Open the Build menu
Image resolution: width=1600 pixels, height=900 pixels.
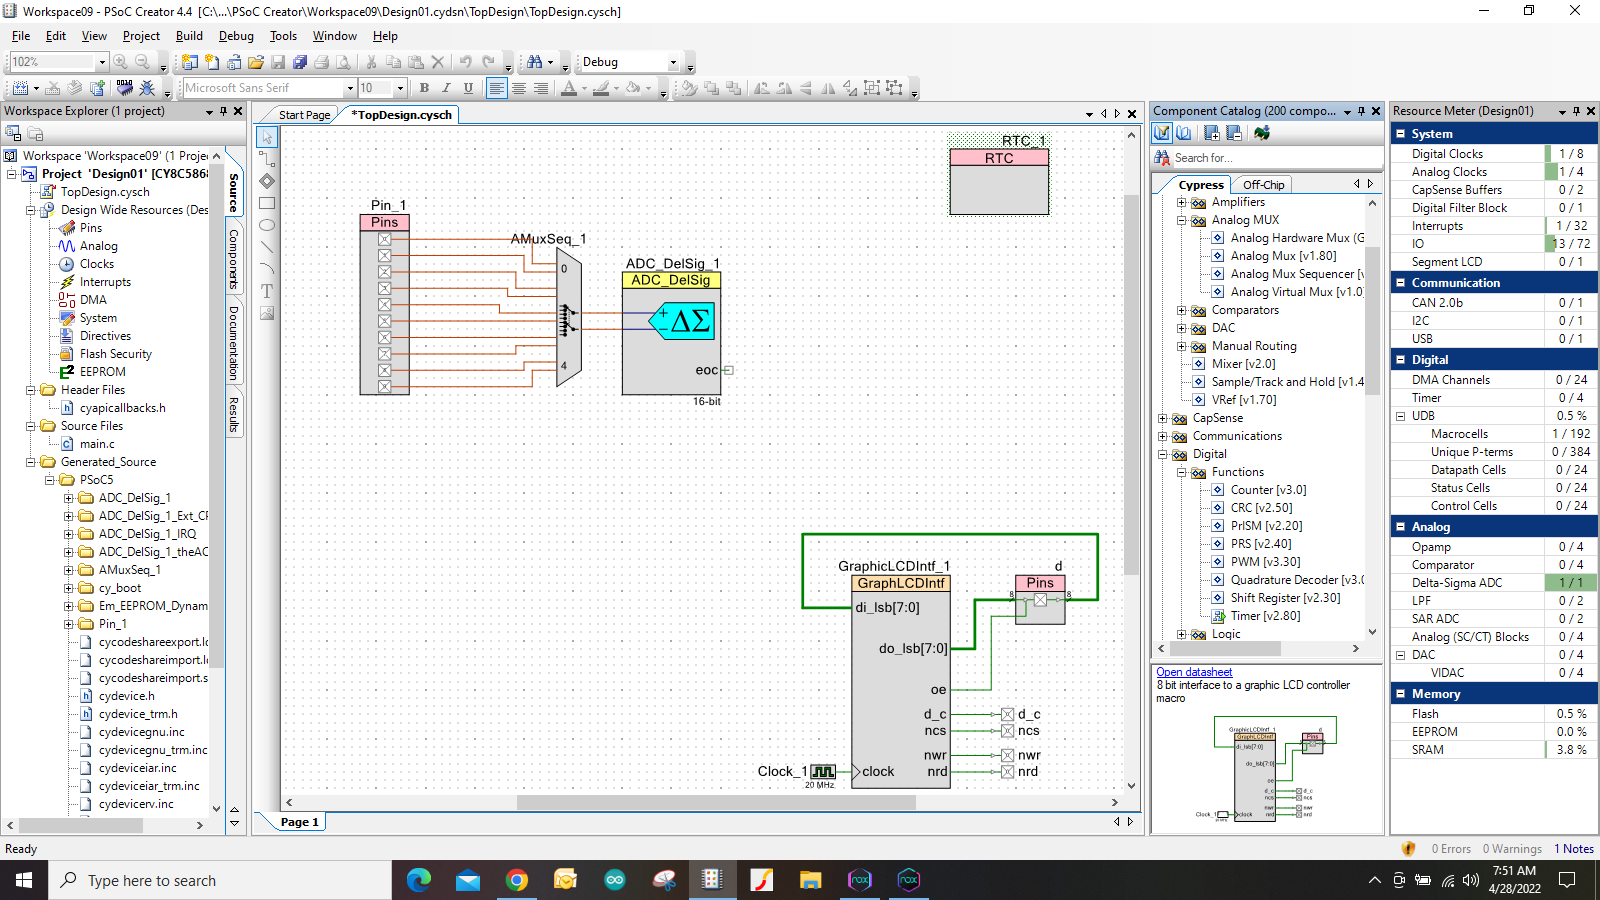coord(189,36)
